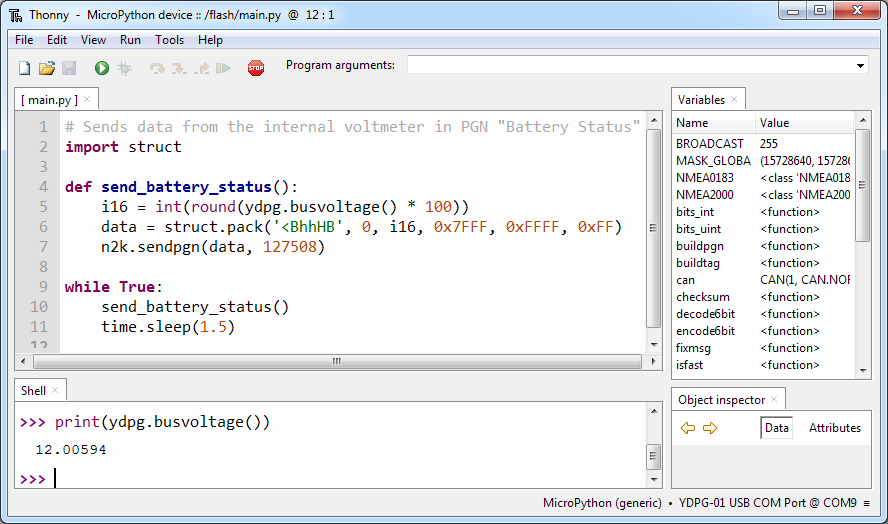Click the 12.00594 output in Shell
Image resolution: width=888 pixels, height=524 pixels.
[x=71, y=450]
